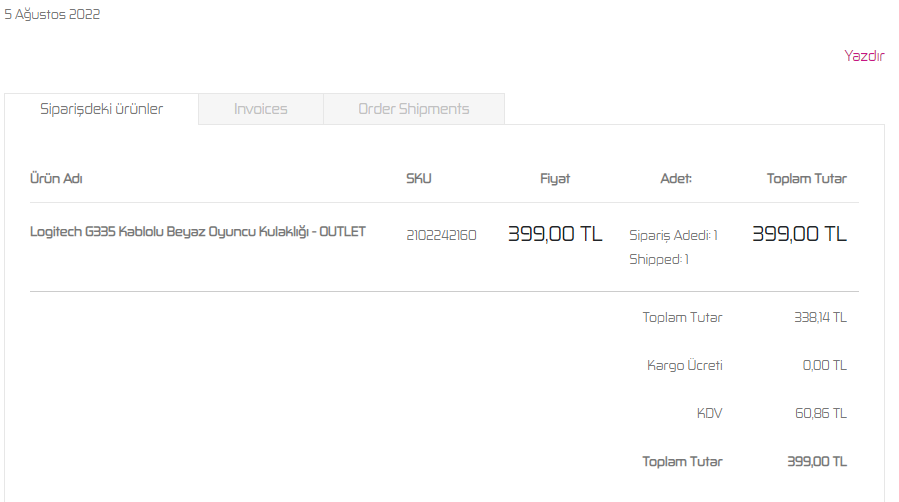The image size is (899, 502).
Task: Switch to the Invoices tab
Action: [261, 109]
